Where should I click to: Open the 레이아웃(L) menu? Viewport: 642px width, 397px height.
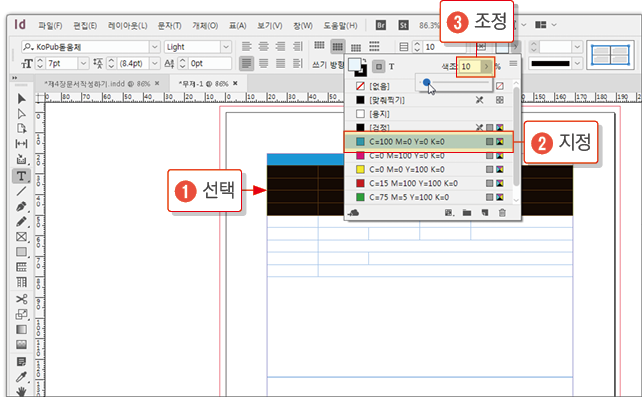click(x=127, y=26)
